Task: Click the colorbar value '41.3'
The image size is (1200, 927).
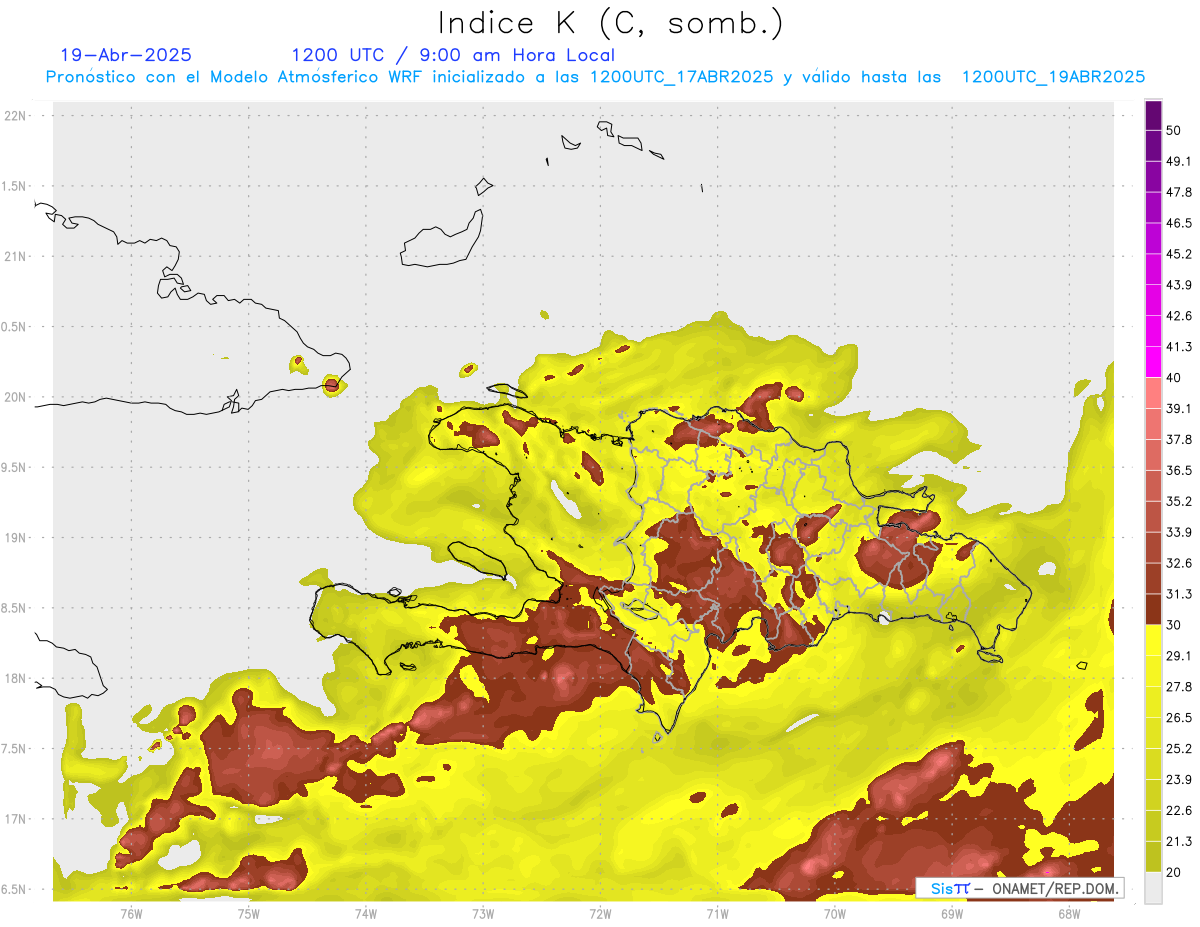Action: (1178, 347)
